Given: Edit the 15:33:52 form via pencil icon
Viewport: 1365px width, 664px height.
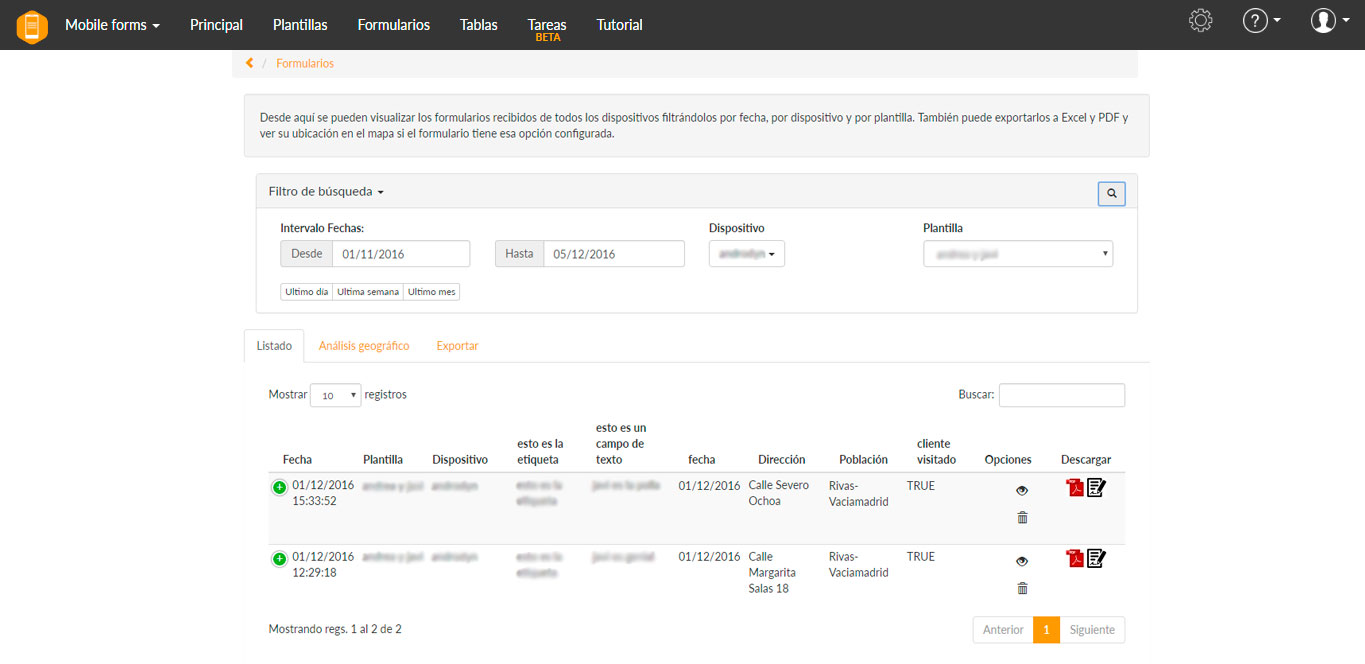Looking at the screenshot, I should pyautogui.click(x=1096, y=488).
